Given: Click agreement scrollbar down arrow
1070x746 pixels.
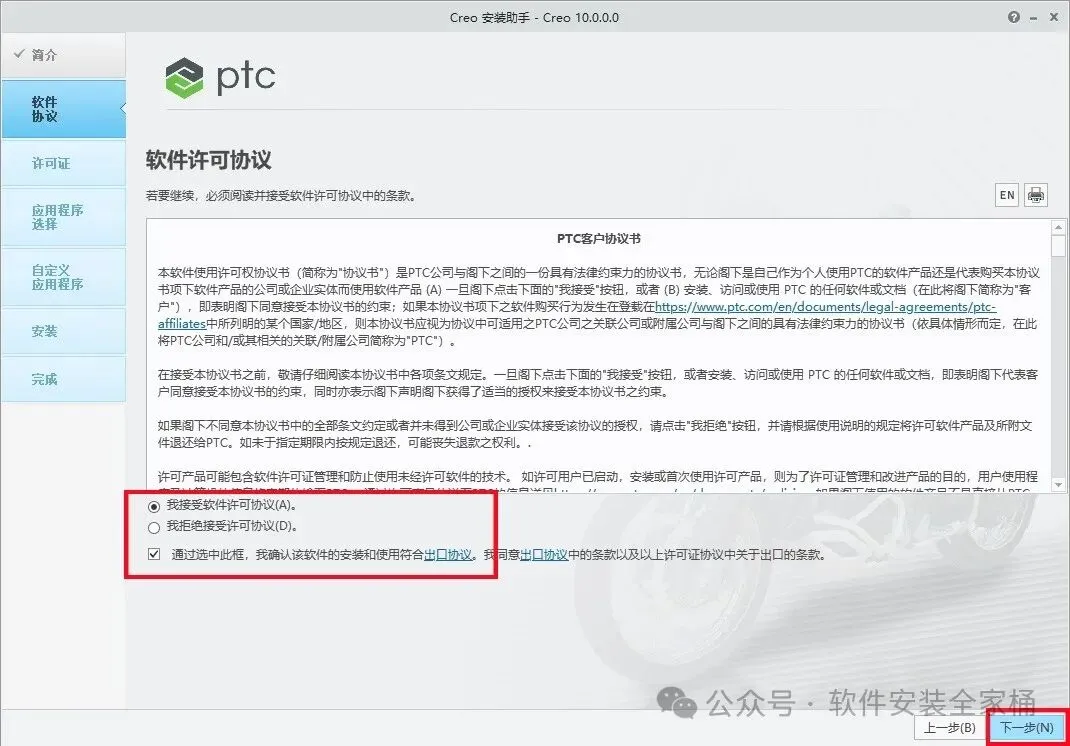Looking at the screenshot, I should [x=1058, y=484].
